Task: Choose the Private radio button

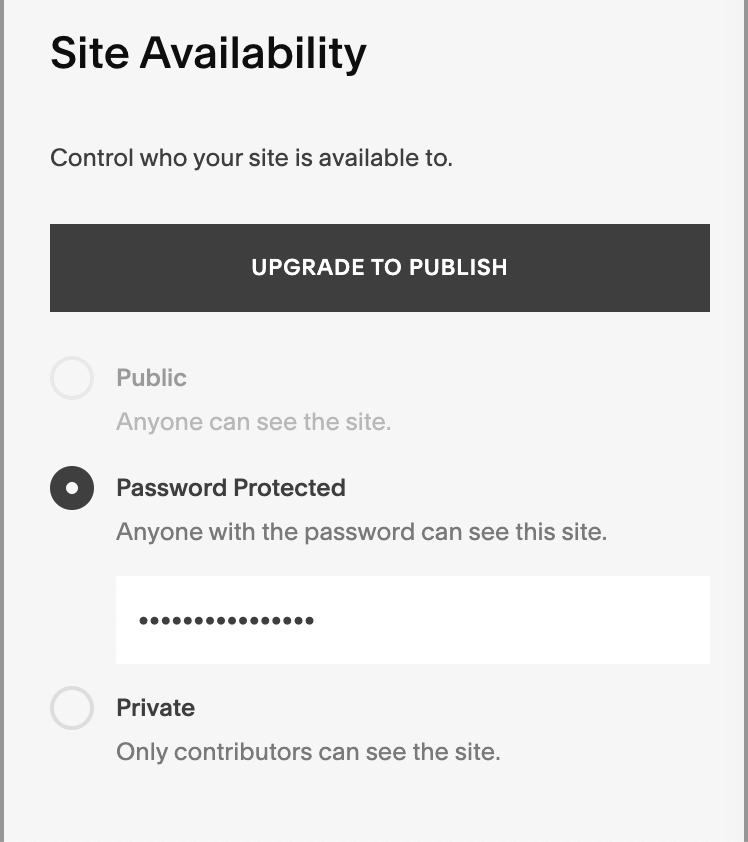Action: coord(72,708)
